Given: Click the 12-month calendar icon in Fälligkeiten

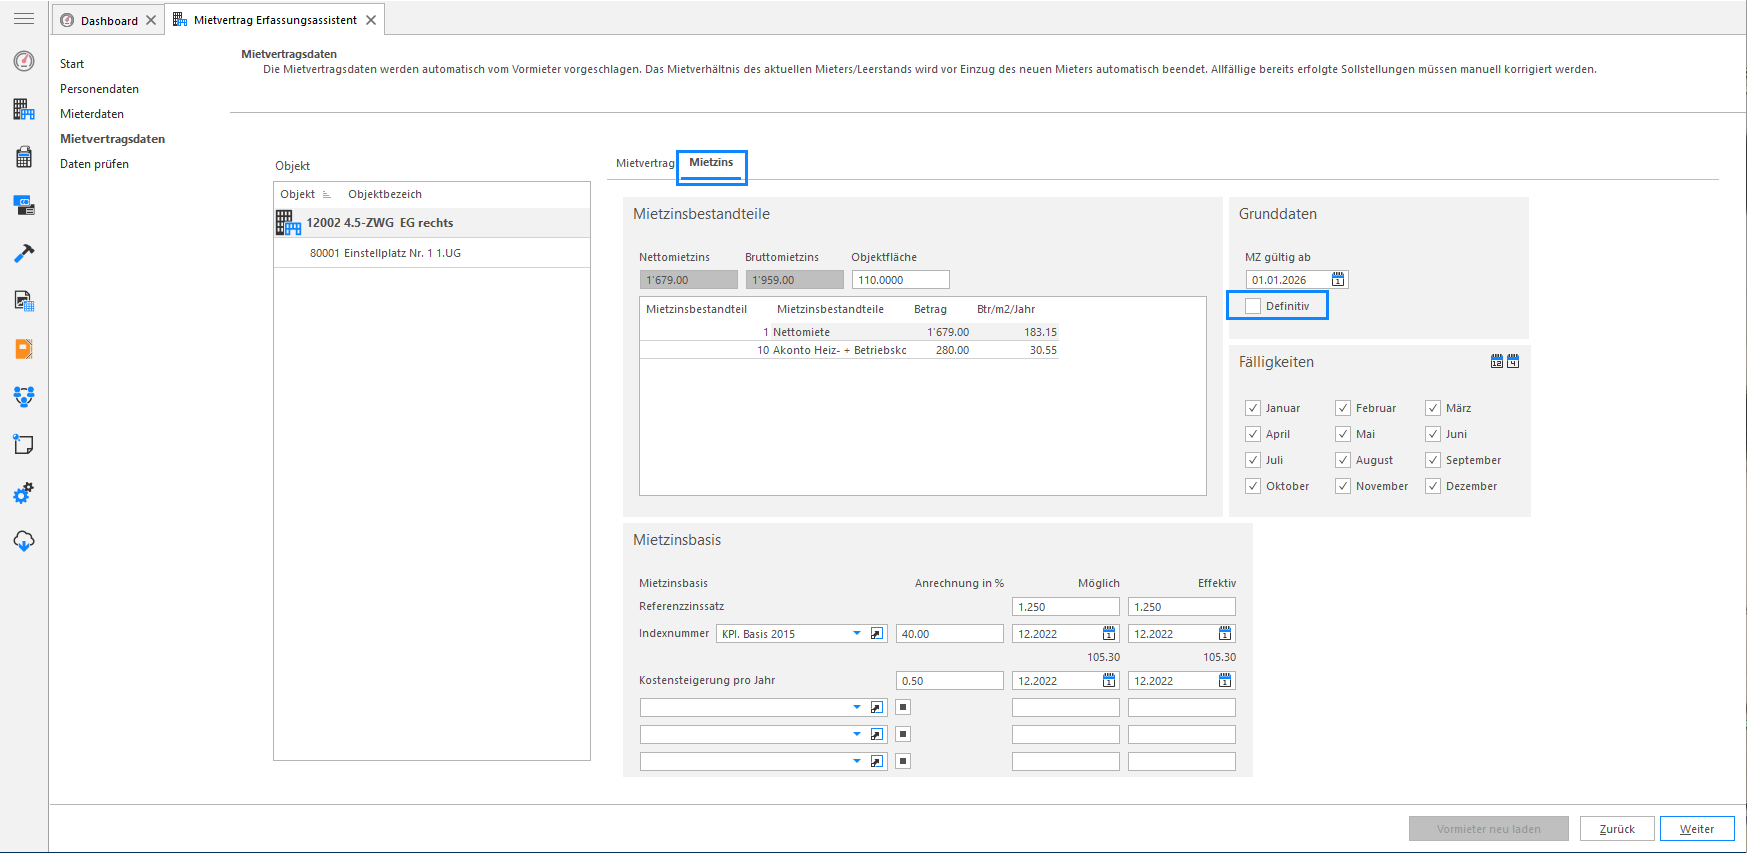Looking at the screenshot, I should pyautogui.click(x=1497, y=361).
